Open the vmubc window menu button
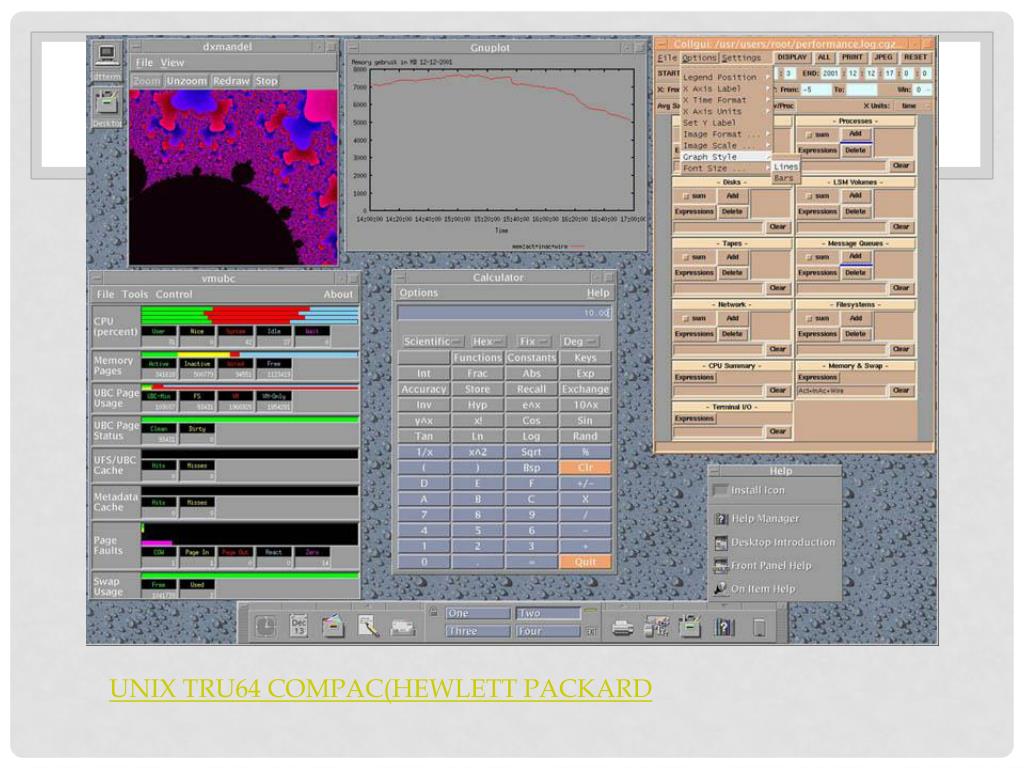This screenshot has height=768, width=1024. point(95,278)
